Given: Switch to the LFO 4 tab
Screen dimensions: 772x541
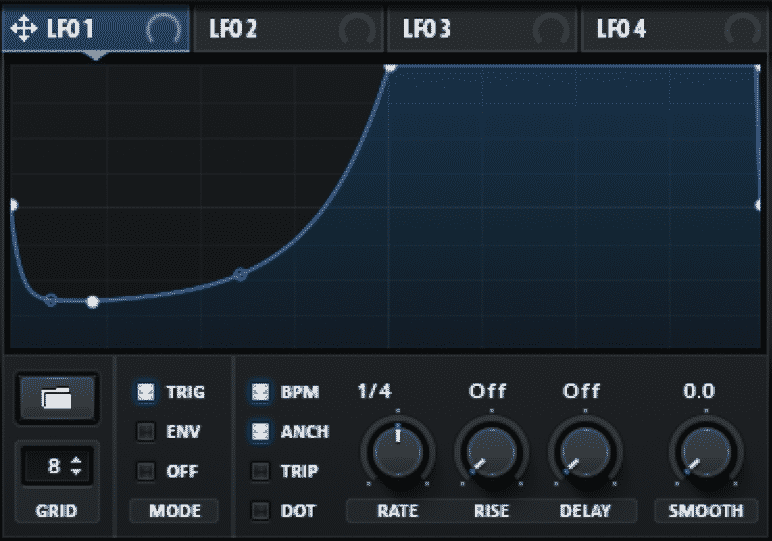Looking at the screenshot, I should coord(676,29).
